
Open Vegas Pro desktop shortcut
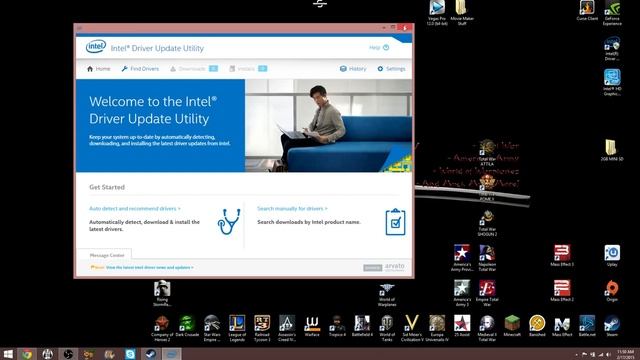(x=437, y=13)
